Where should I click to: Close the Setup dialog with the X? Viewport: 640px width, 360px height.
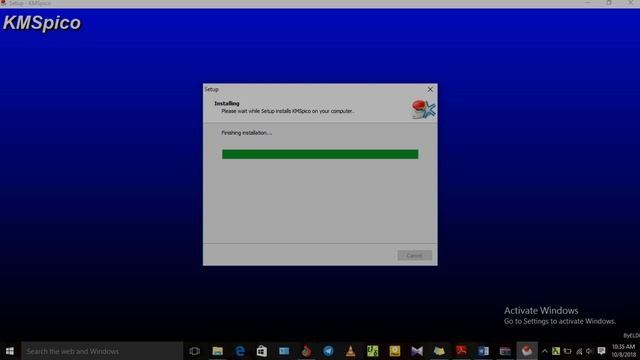point(430,89)
